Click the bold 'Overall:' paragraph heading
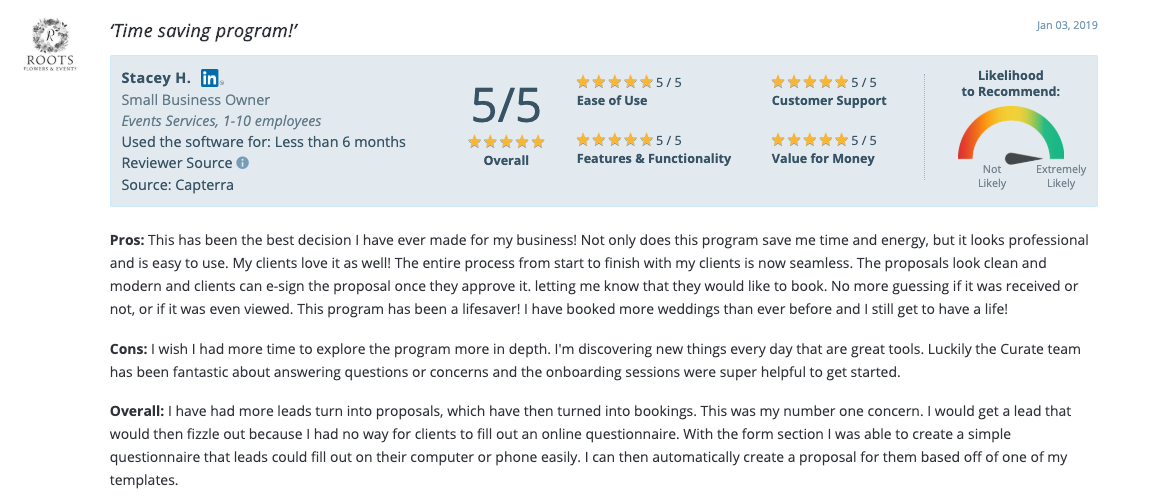Viewport: 1150px width, 504px height. [x=137, y=411]
